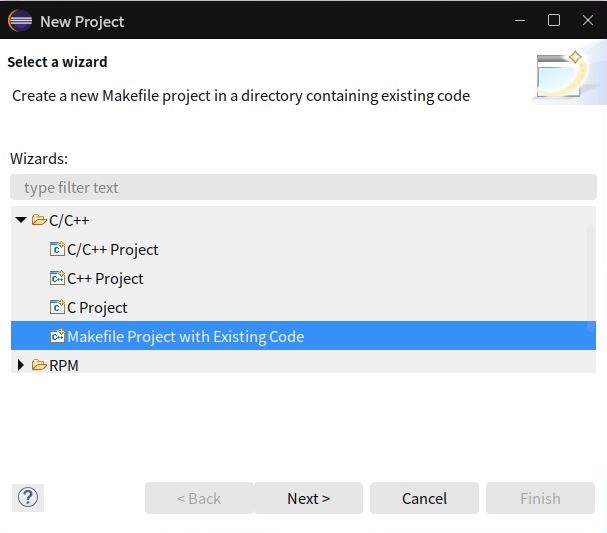Open help via the question mark icon

(28, 498)
